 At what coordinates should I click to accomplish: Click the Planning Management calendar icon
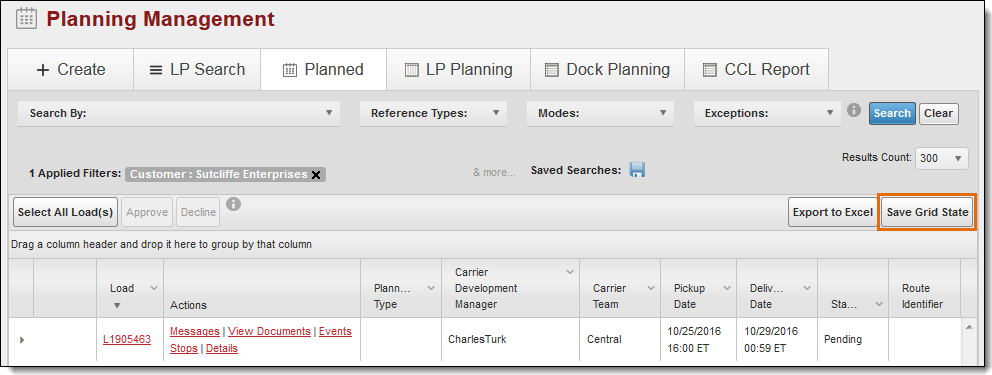point(26,18)
